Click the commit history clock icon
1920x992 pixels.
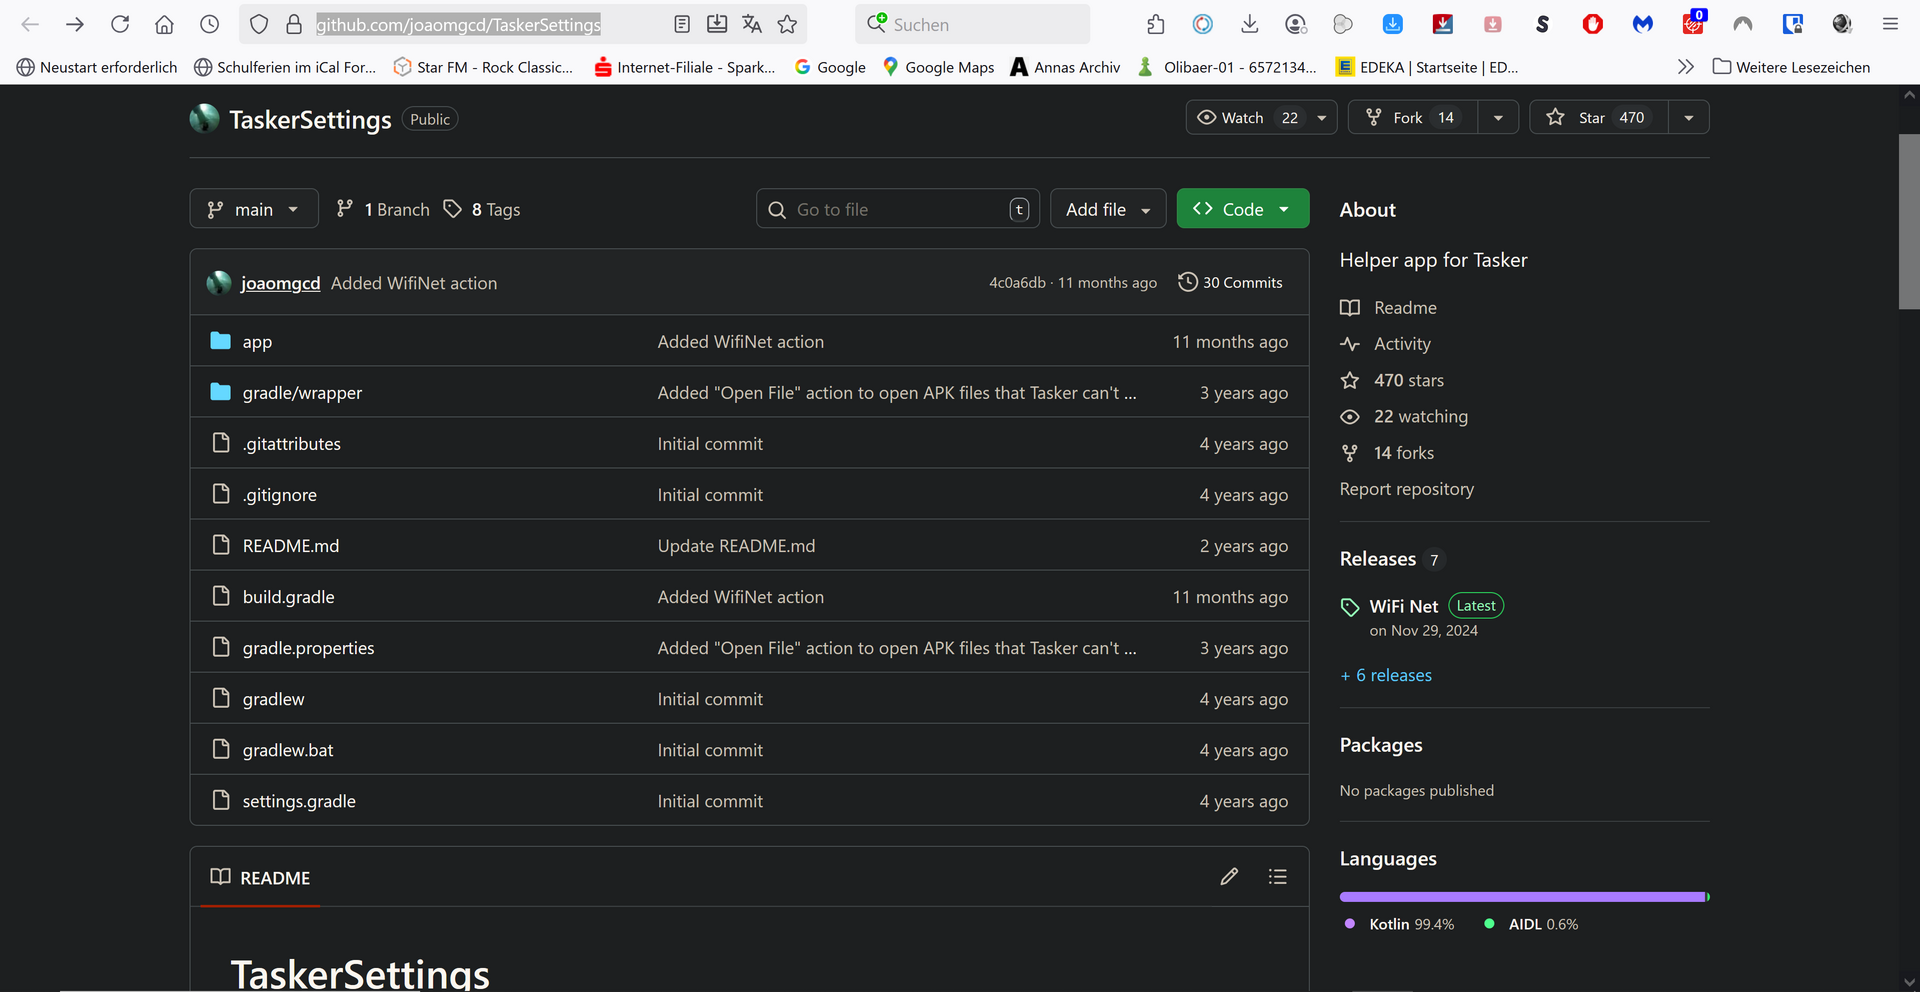point(1187,283)
